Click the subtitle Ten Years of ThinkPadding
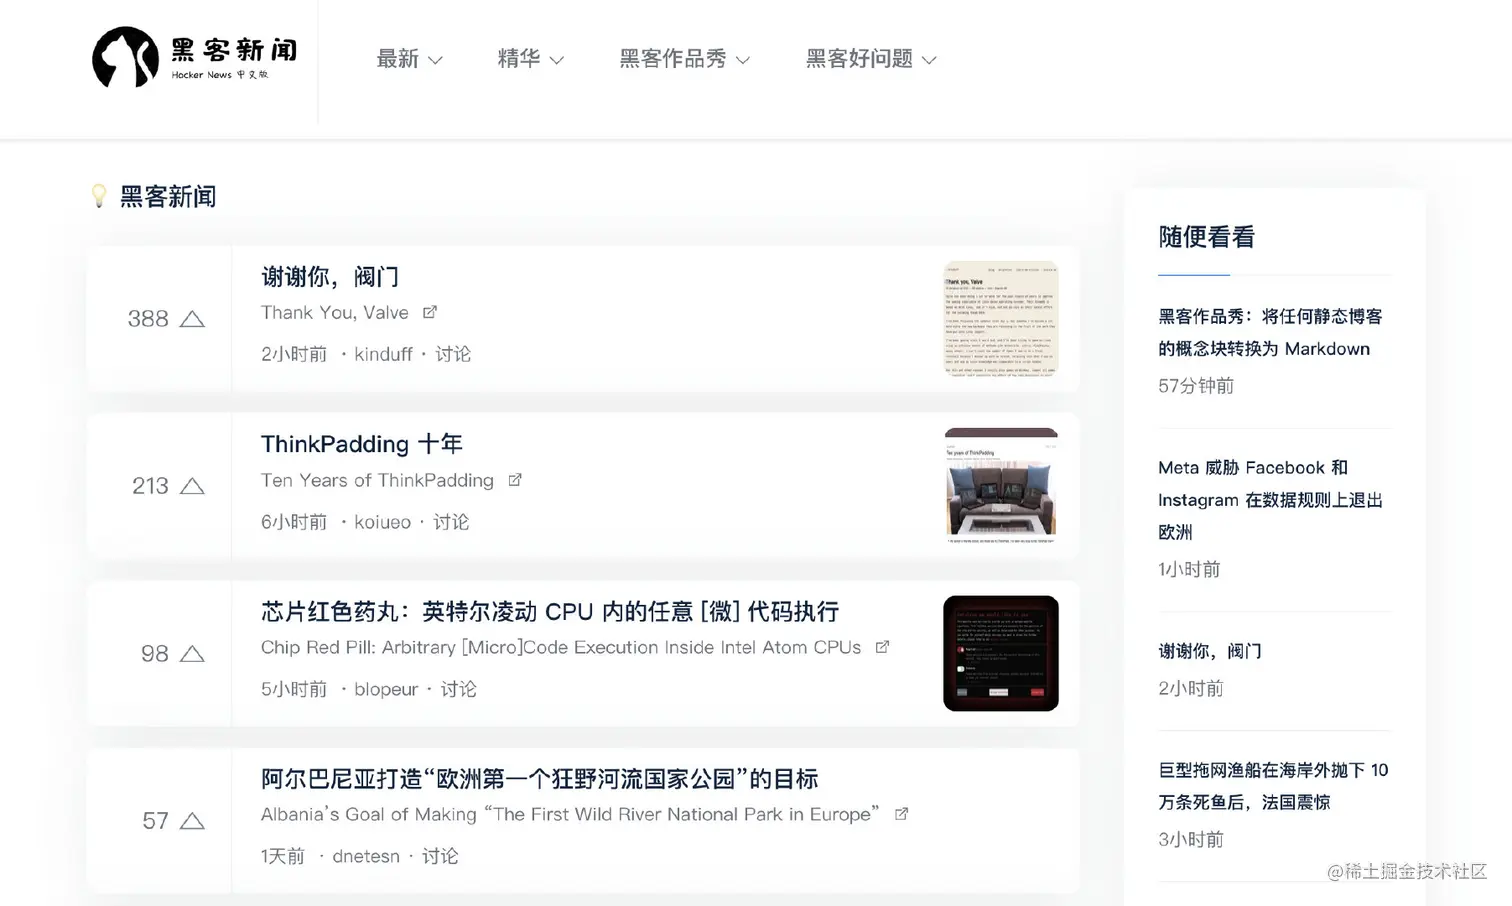The image size is (1512, 906). point(377,480)
